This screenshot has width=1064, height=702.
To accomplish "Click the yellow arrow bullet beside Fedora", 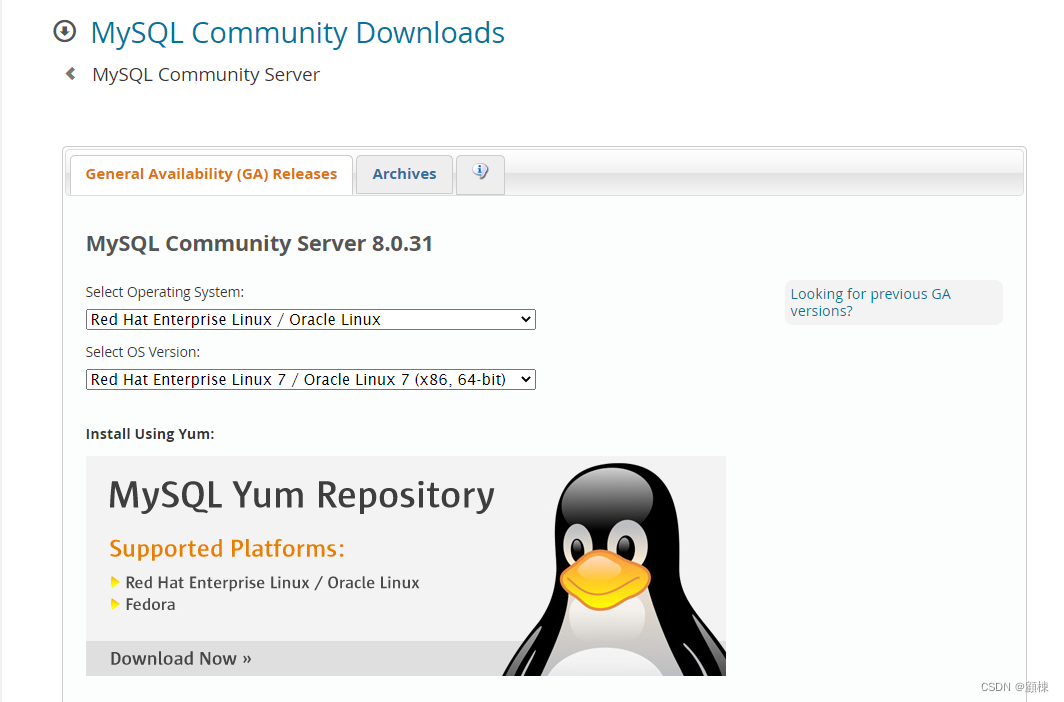I will 117,604.
